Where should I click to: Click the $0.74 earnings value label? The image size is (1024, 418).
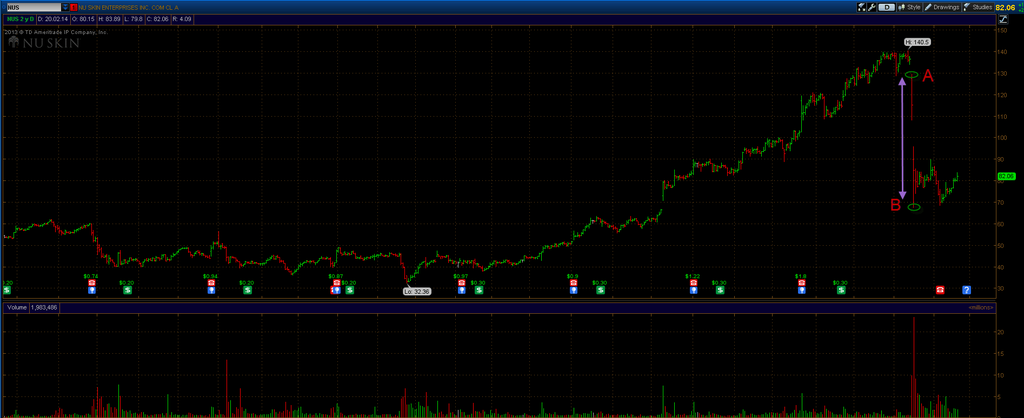coord(91,276)
